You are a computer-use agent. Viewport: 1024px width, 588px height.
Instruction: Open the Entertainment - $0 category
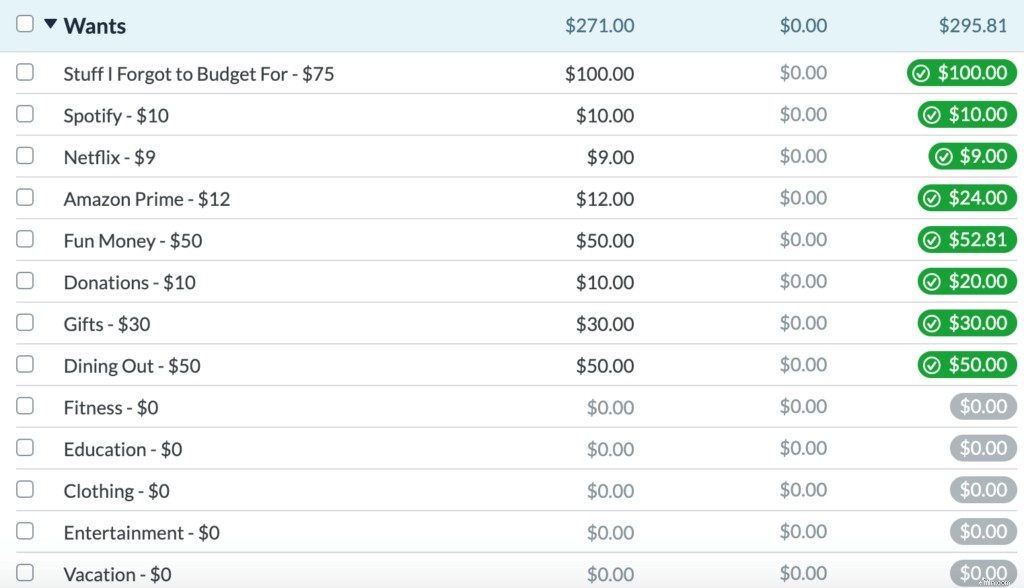coord(141,533)
